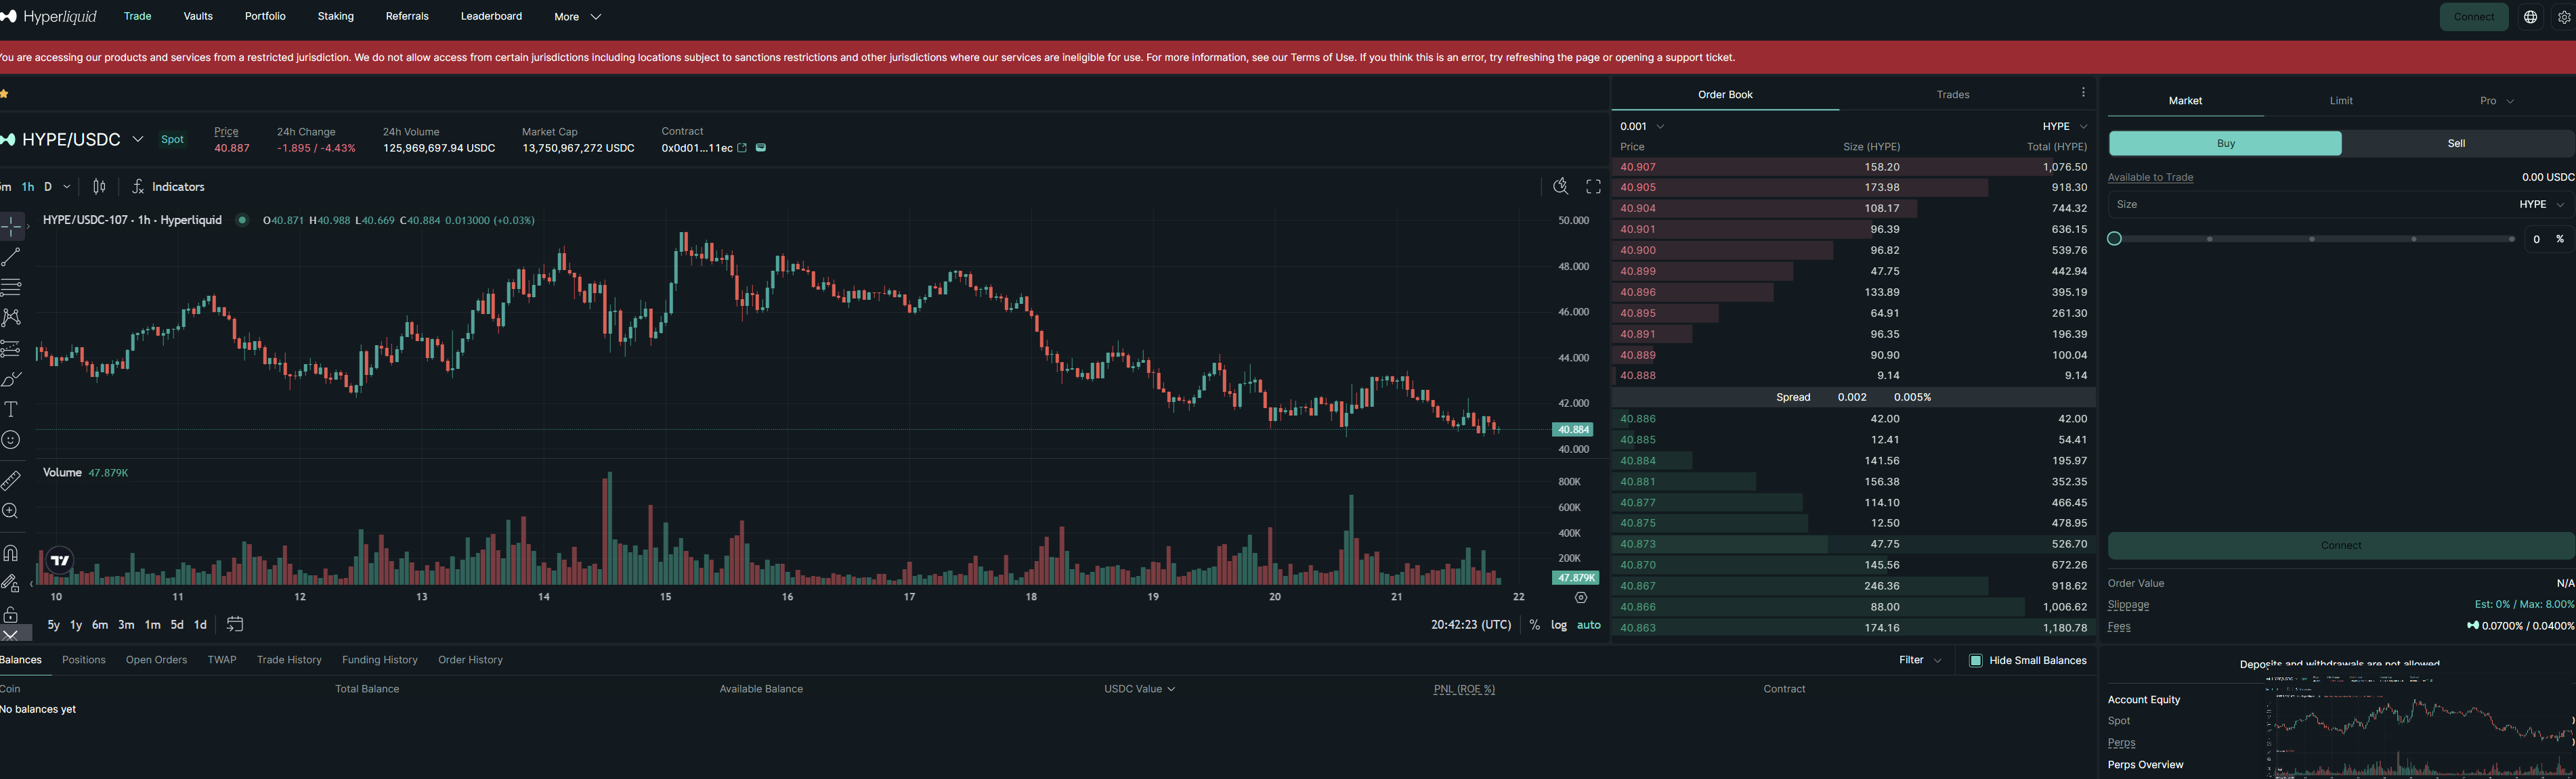The height and width of the screenshot is (779, 2576).
Task: Select the ruler measure tool
Action: pyautogui.click(x=11, y=481)
